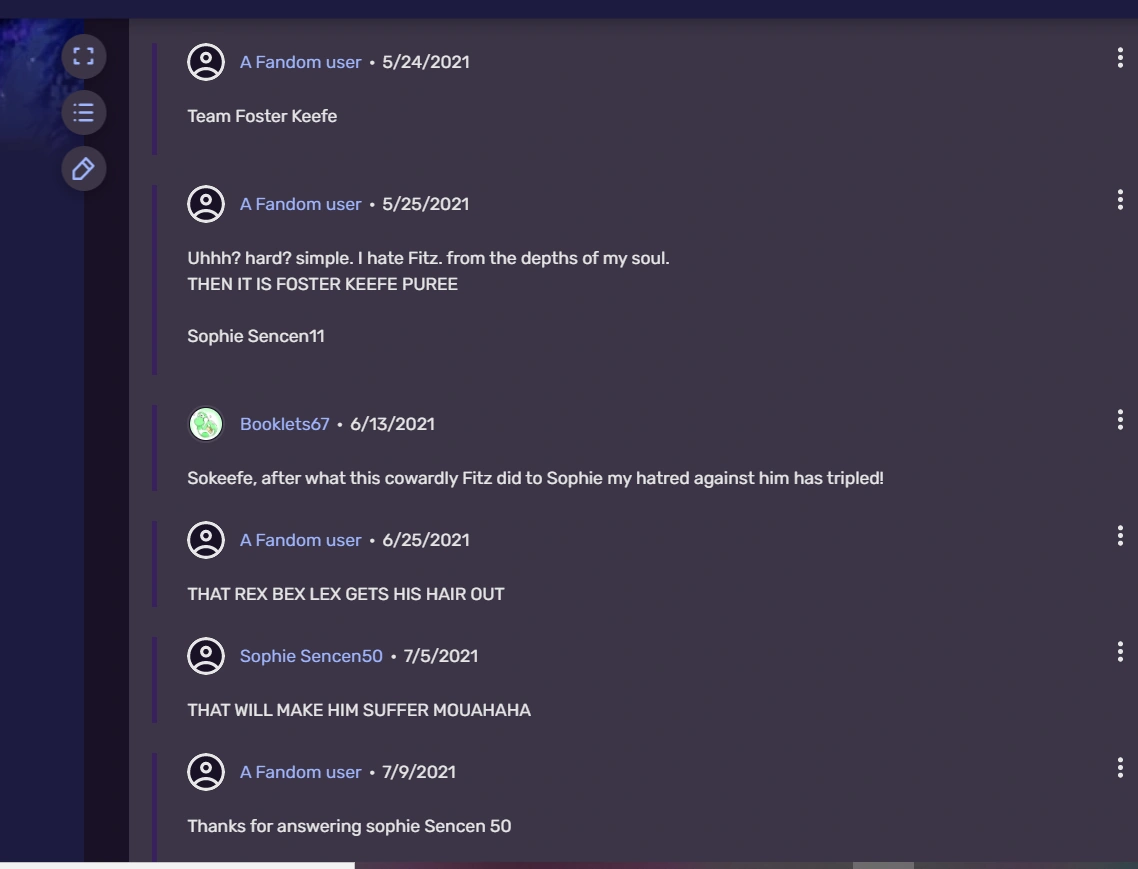The image size is (1138, 869).
Task: Click the avatar icon beside Sophie Sencen50
Action: coord(206,656)
